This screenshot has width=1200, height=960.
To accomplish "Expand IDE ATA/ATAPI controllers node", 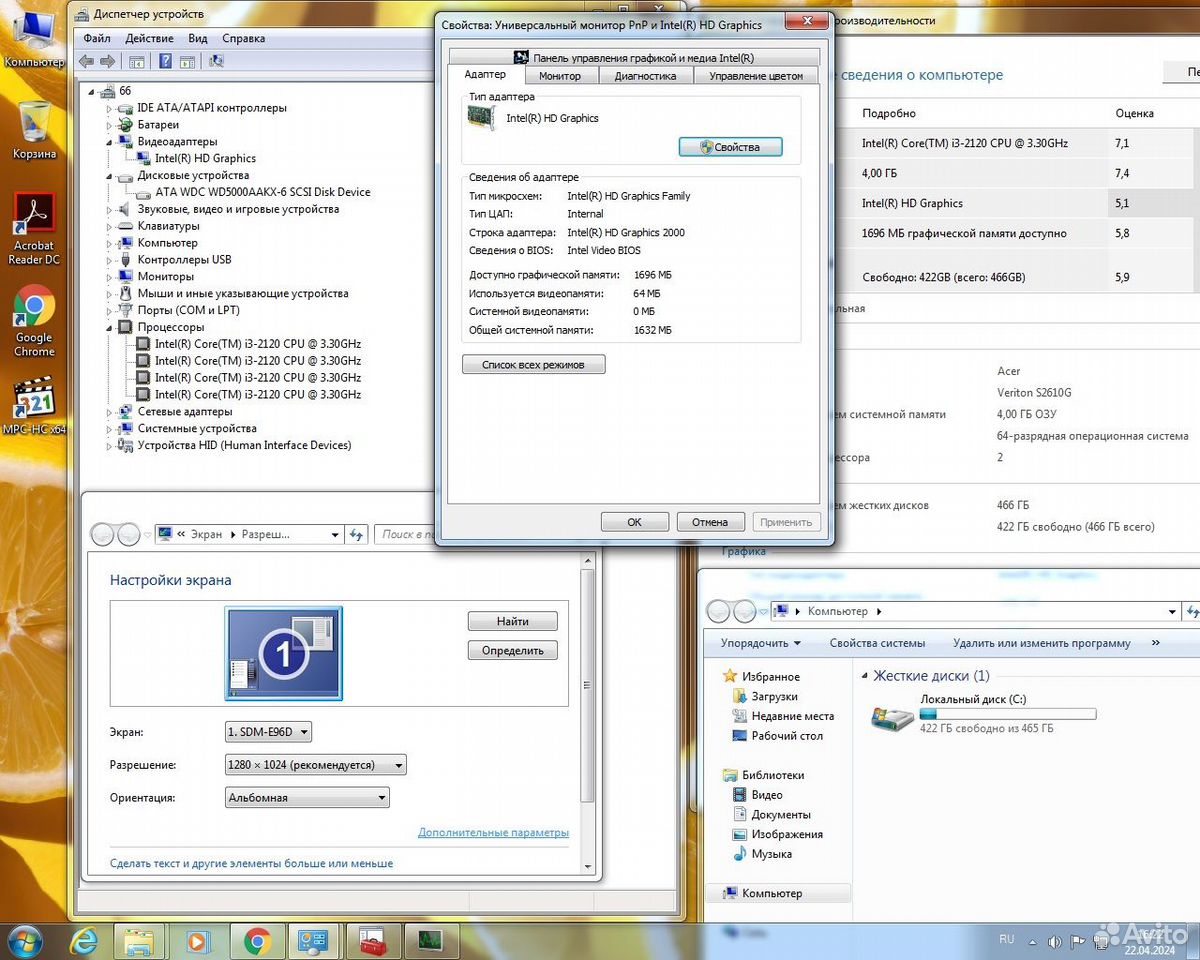I will pyautogui.click(x=110, y=108).
